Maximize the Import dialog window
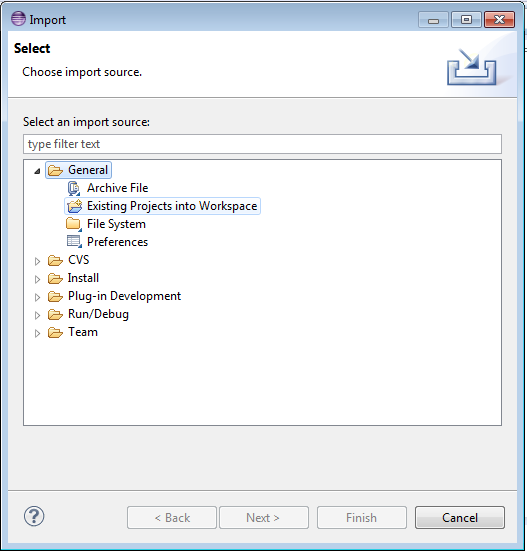The width and height of the screenshot is (527, 551). [466, 19]
